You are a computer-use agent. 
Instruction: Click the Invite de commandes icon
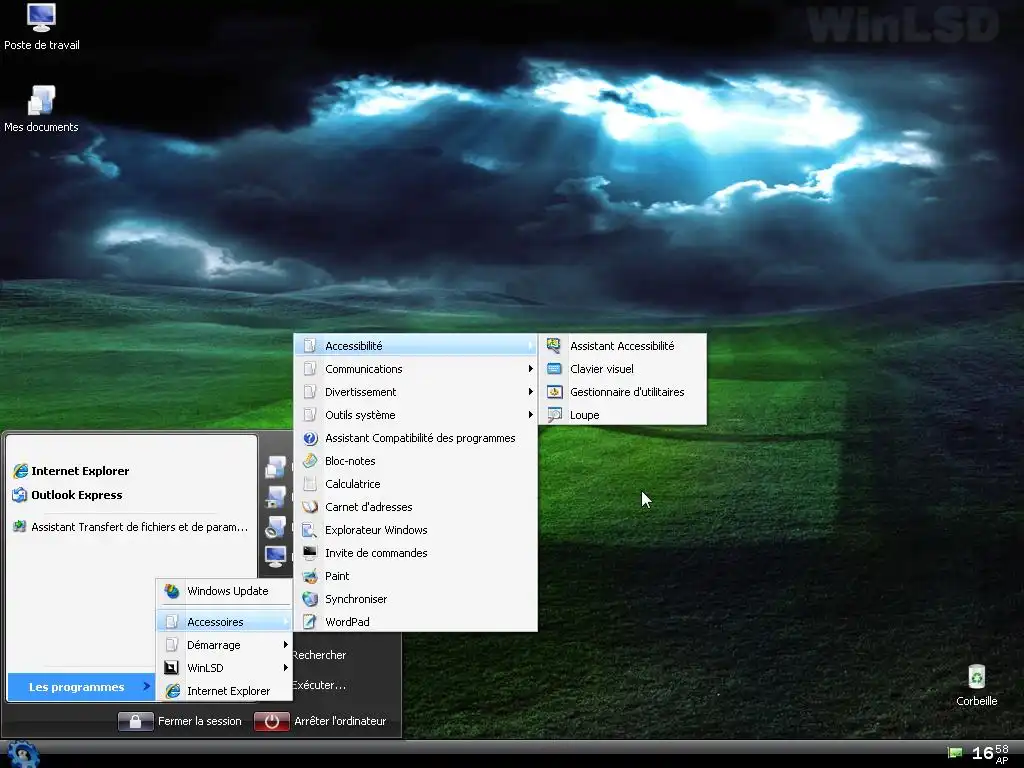coord(310,552)
